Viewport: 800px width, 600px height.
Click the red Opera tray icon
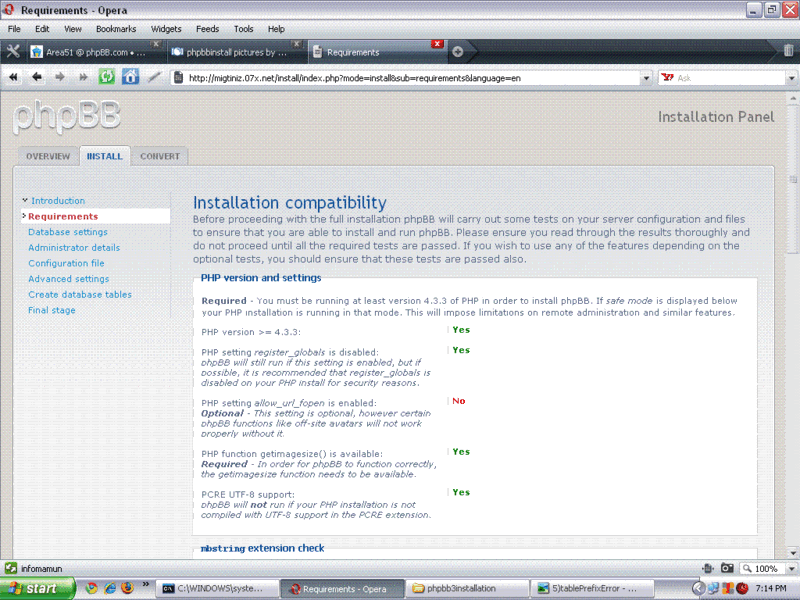(742, 588)
